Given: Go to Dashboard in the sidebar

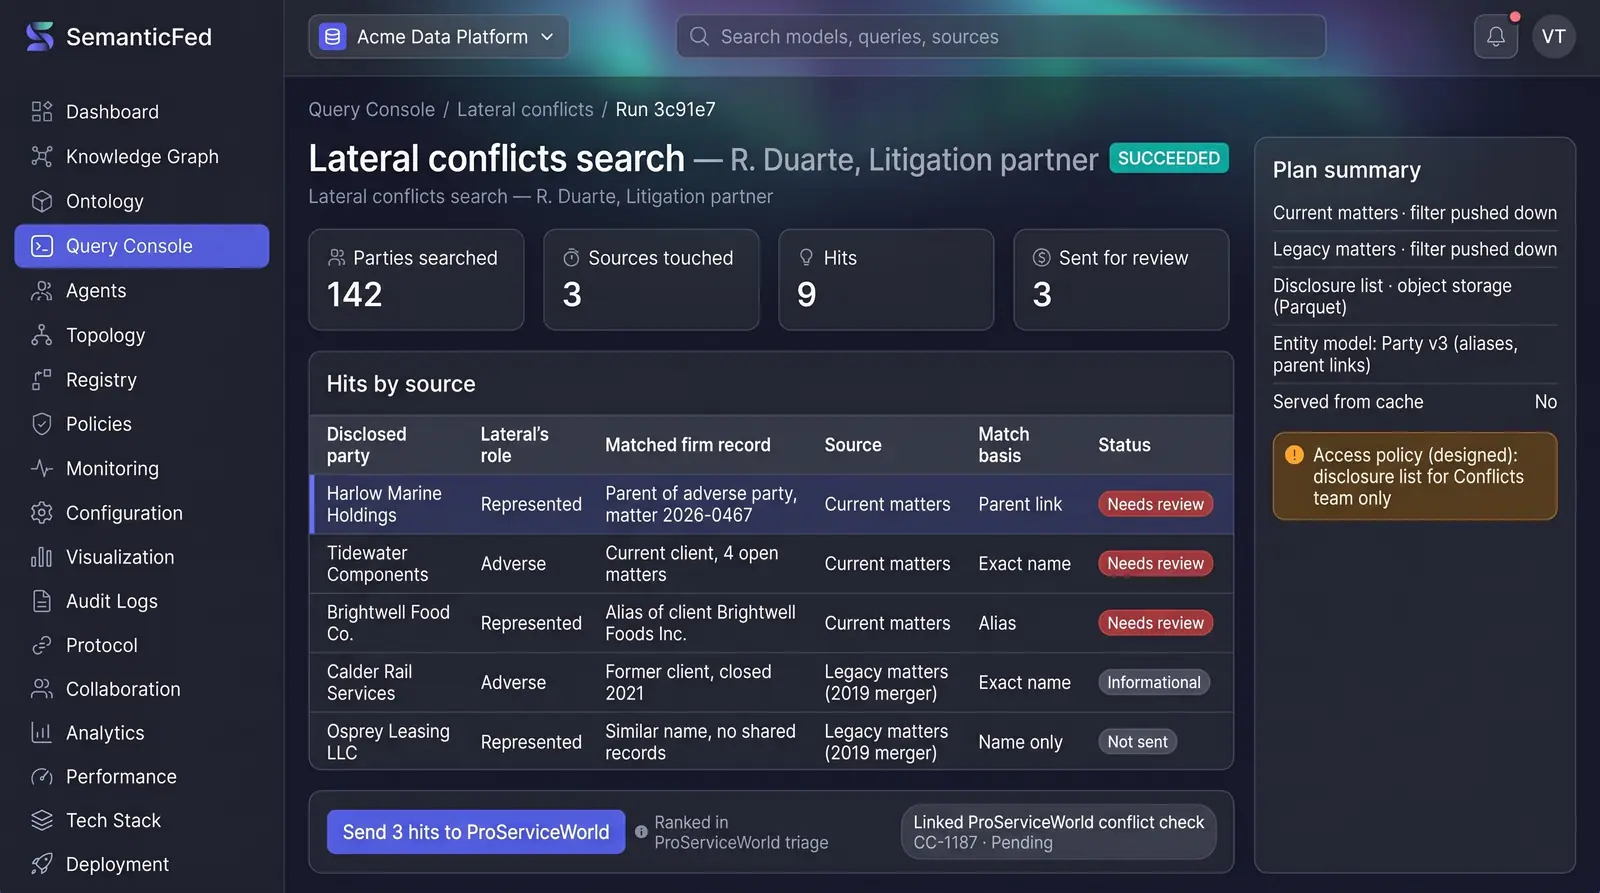Looking at the screenshot, I should click(142, 112).
